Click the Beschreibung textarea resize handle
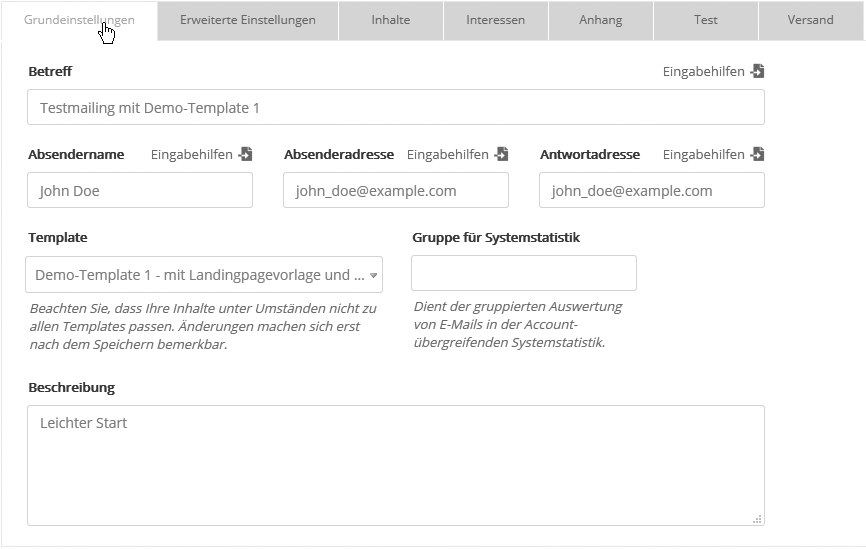 [x=757, y=519]
